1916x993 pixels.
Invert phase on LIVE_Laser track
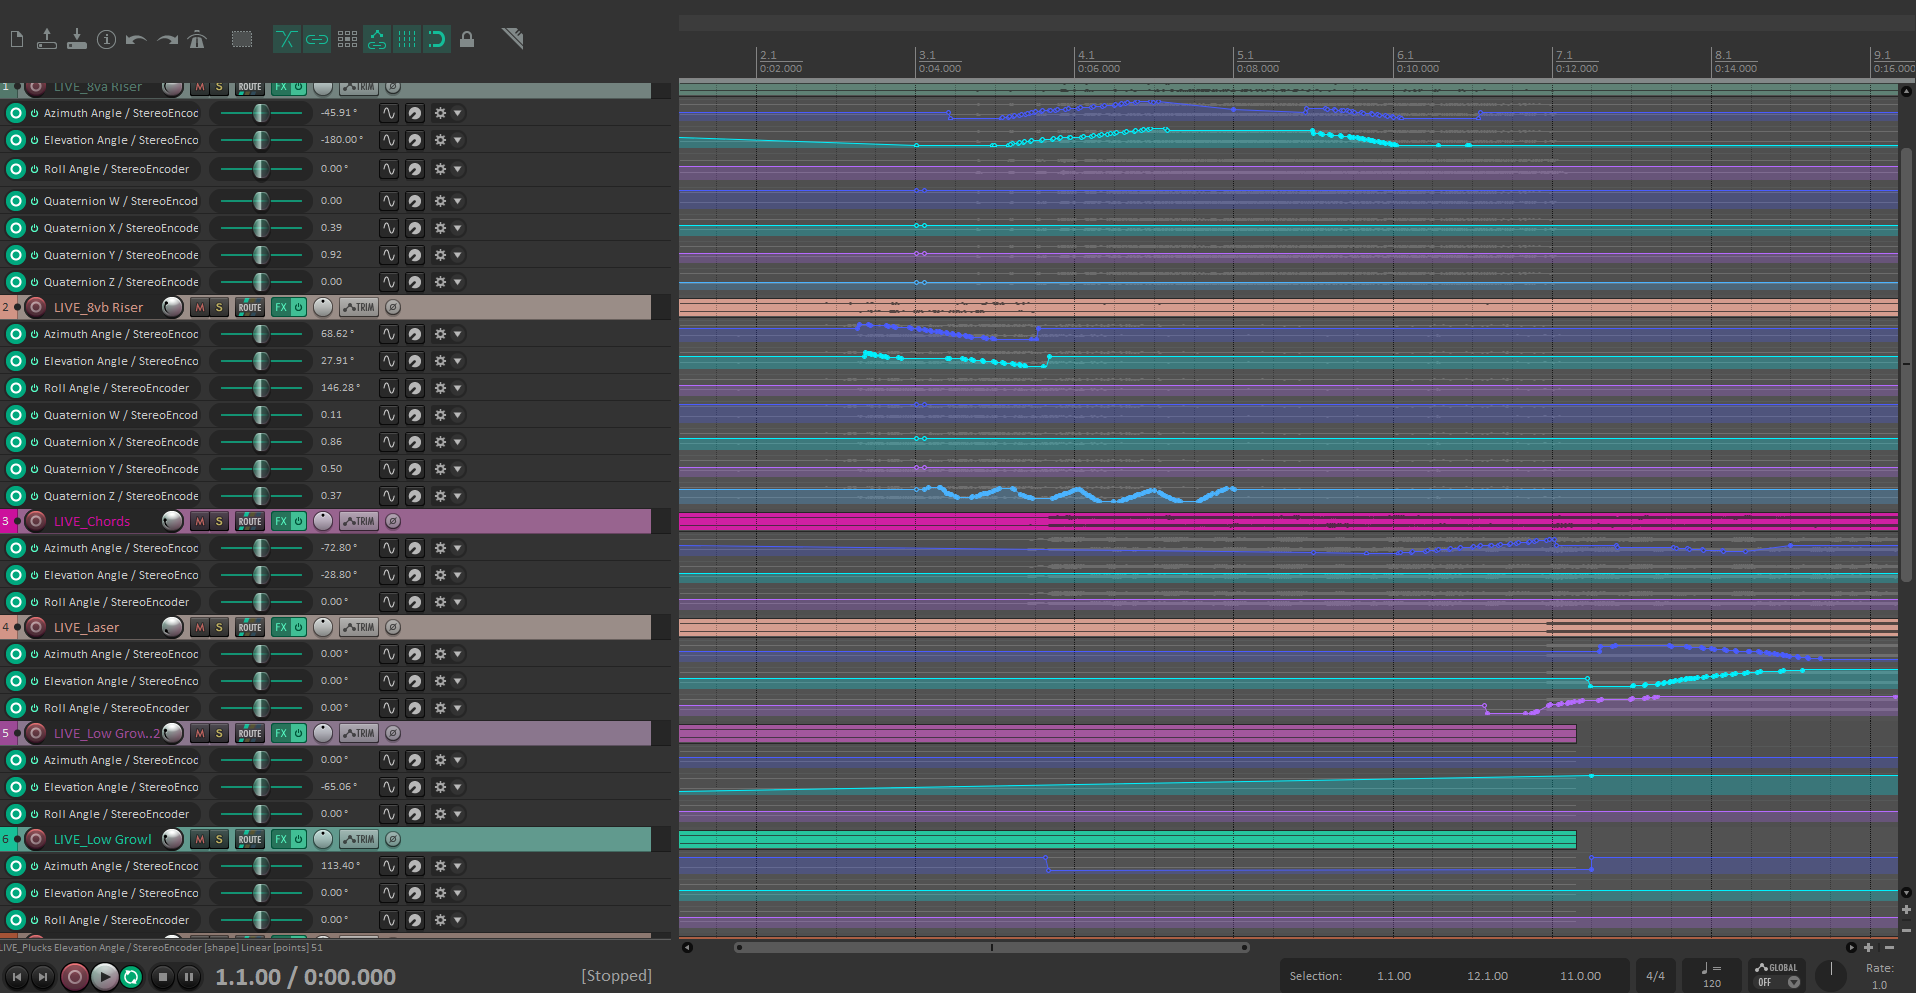[x=393, y=628]
